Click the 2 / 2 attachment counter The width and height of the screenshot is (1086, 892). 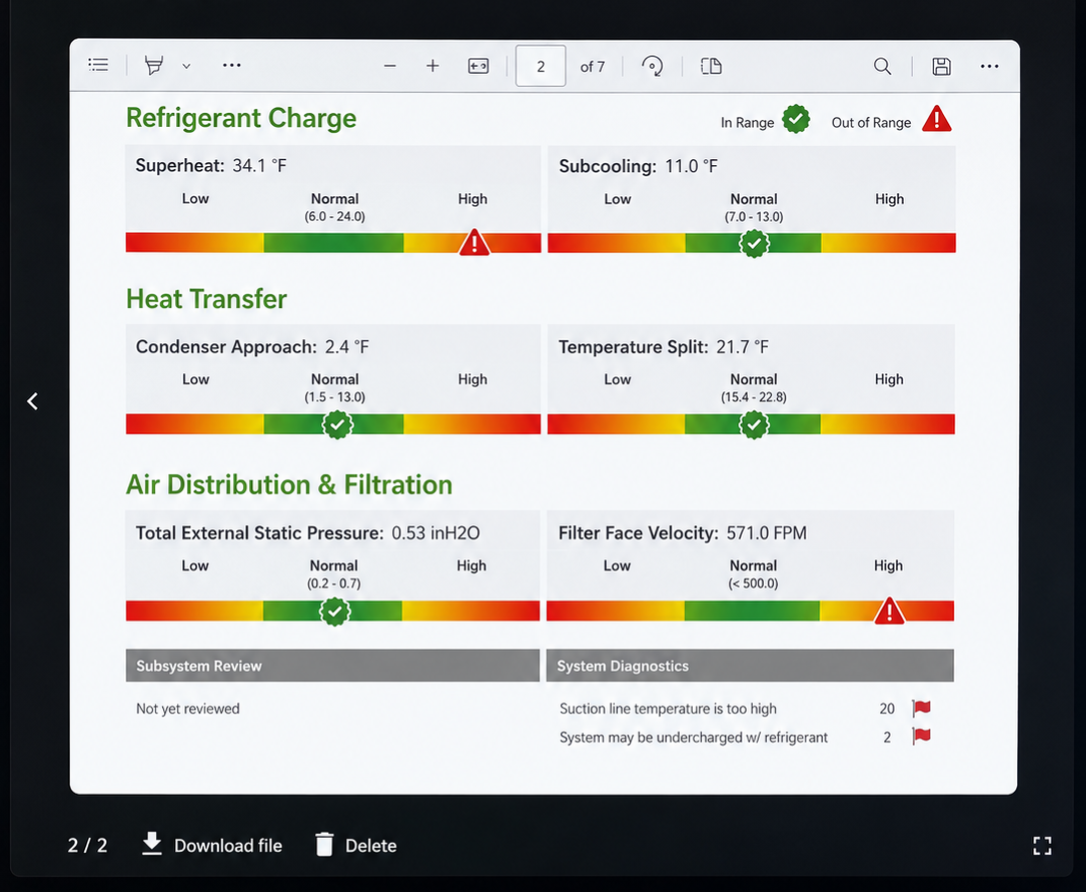tap(87, 845)
